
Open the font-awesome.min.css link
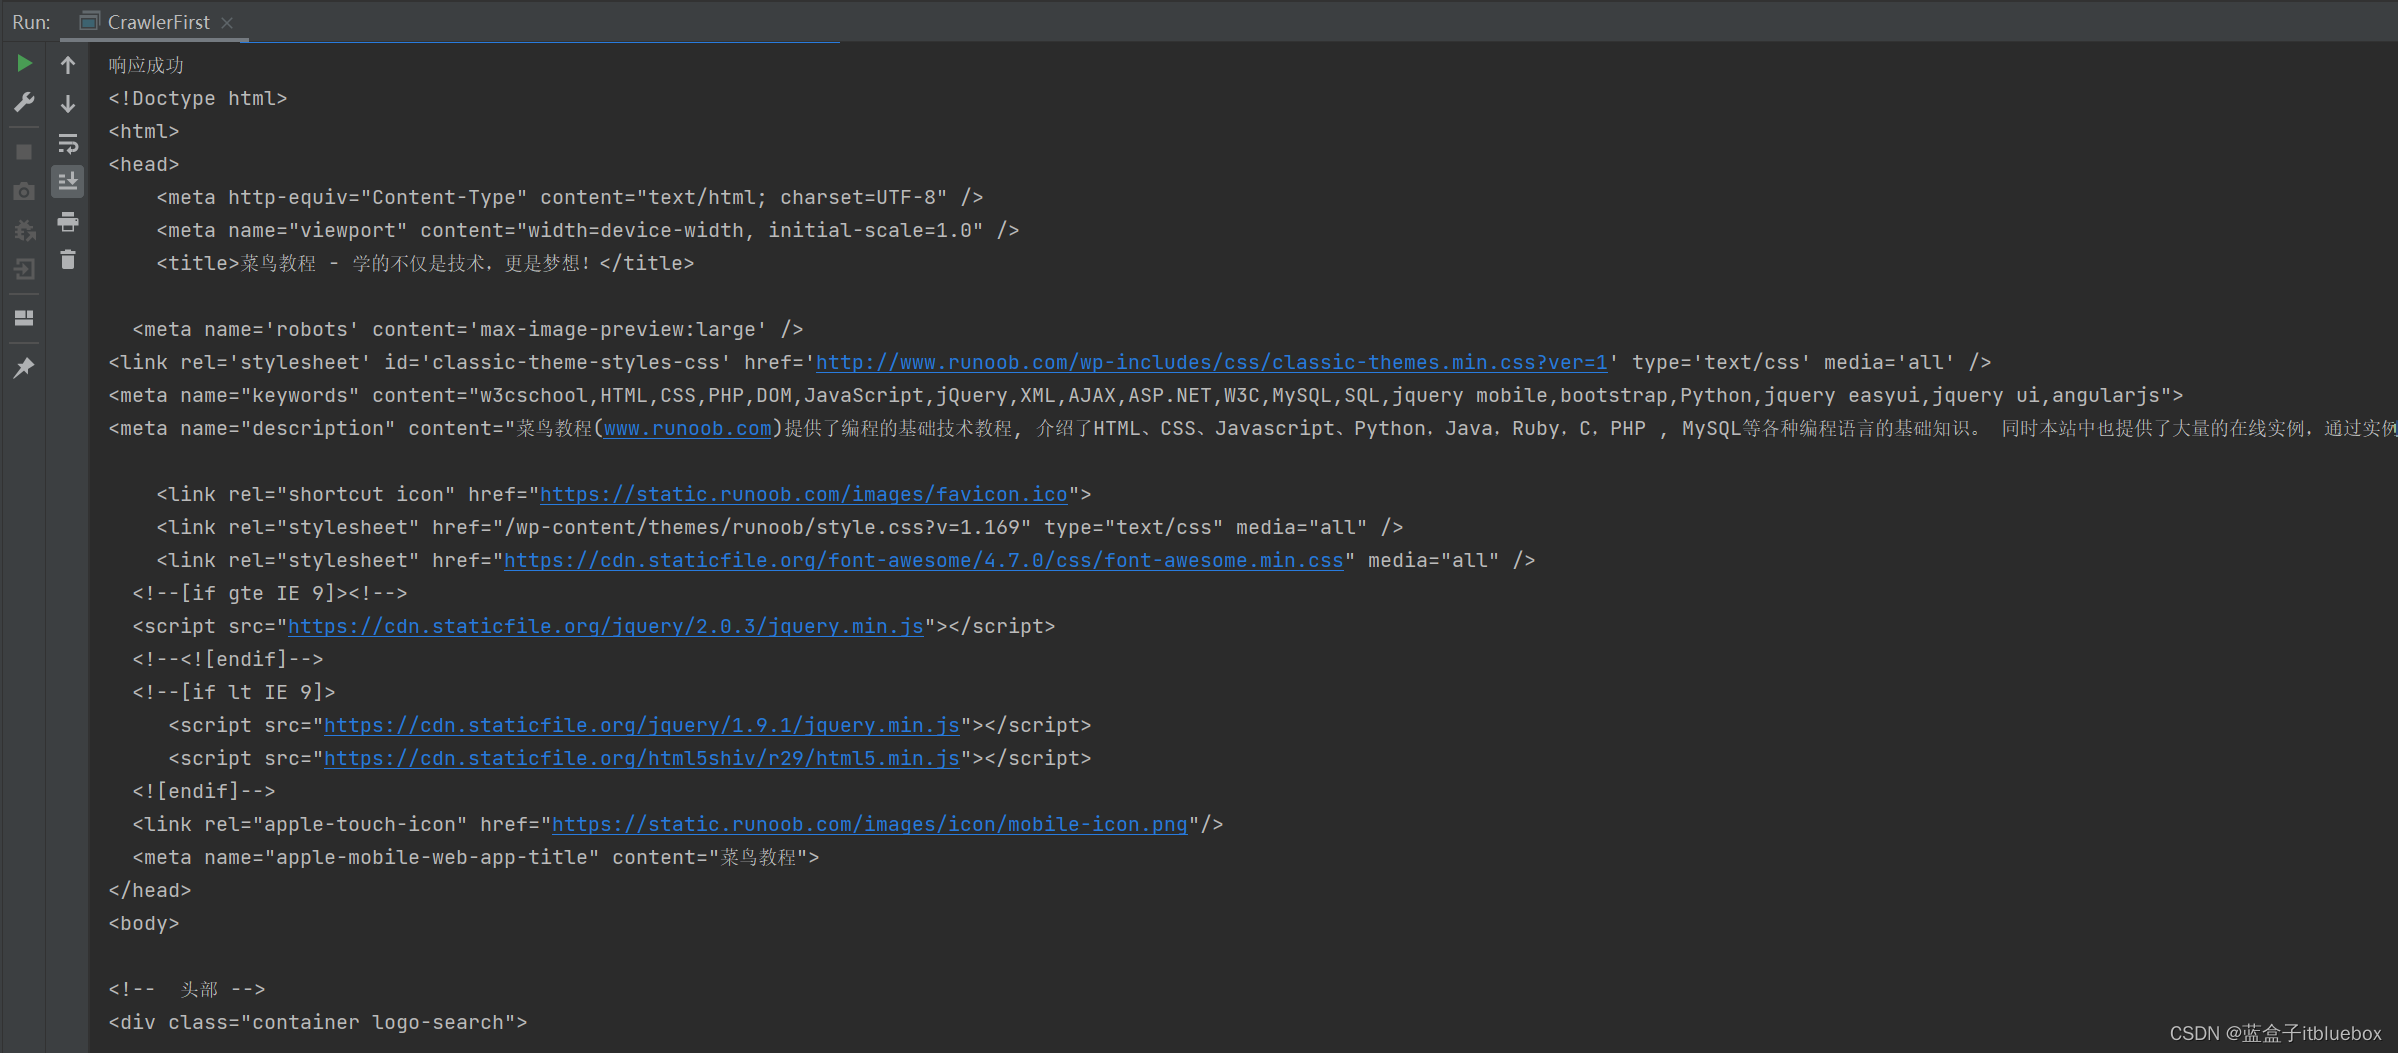[x=924, y=560]
